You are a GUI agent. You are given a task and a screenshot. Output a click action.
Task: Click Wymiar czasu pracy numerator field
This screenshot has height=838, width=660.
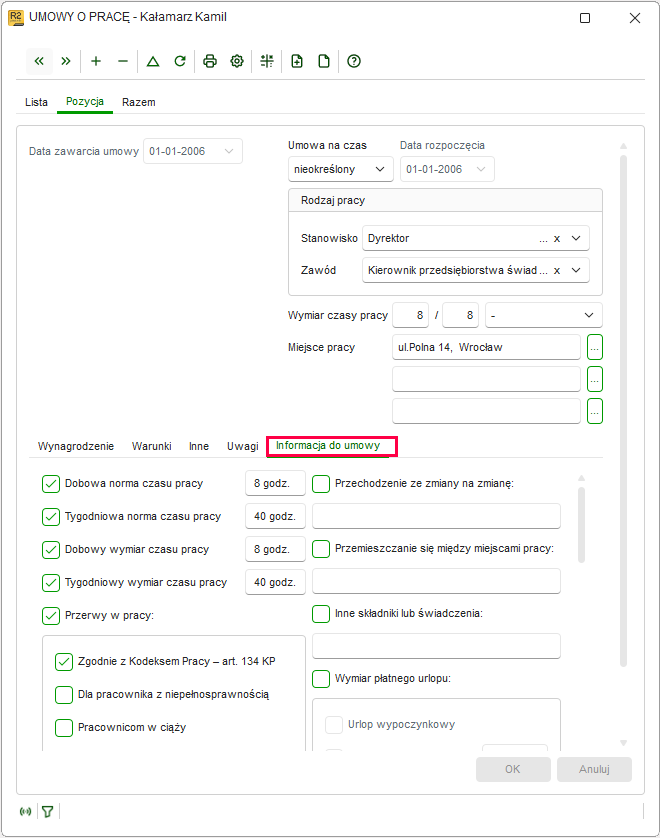click(411, 315)
